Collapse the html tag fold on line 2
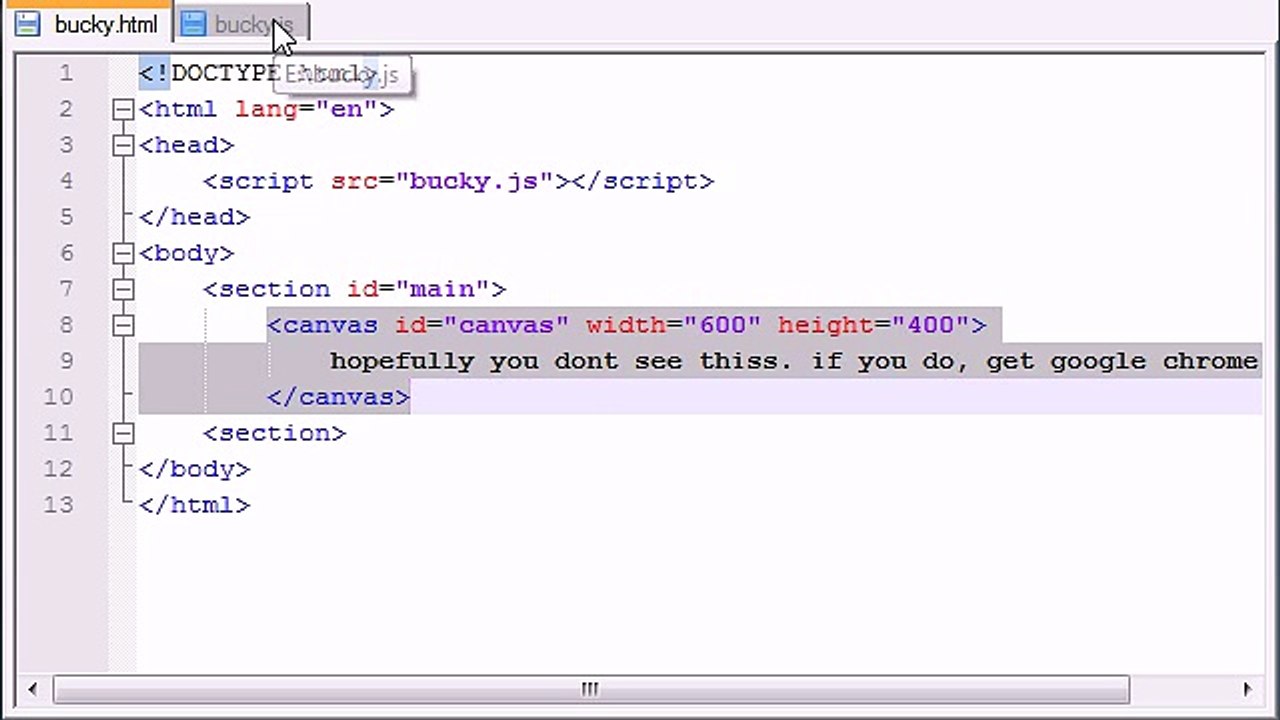The image size is (1280, 720). pyautogui.click(x=123, y=109)
